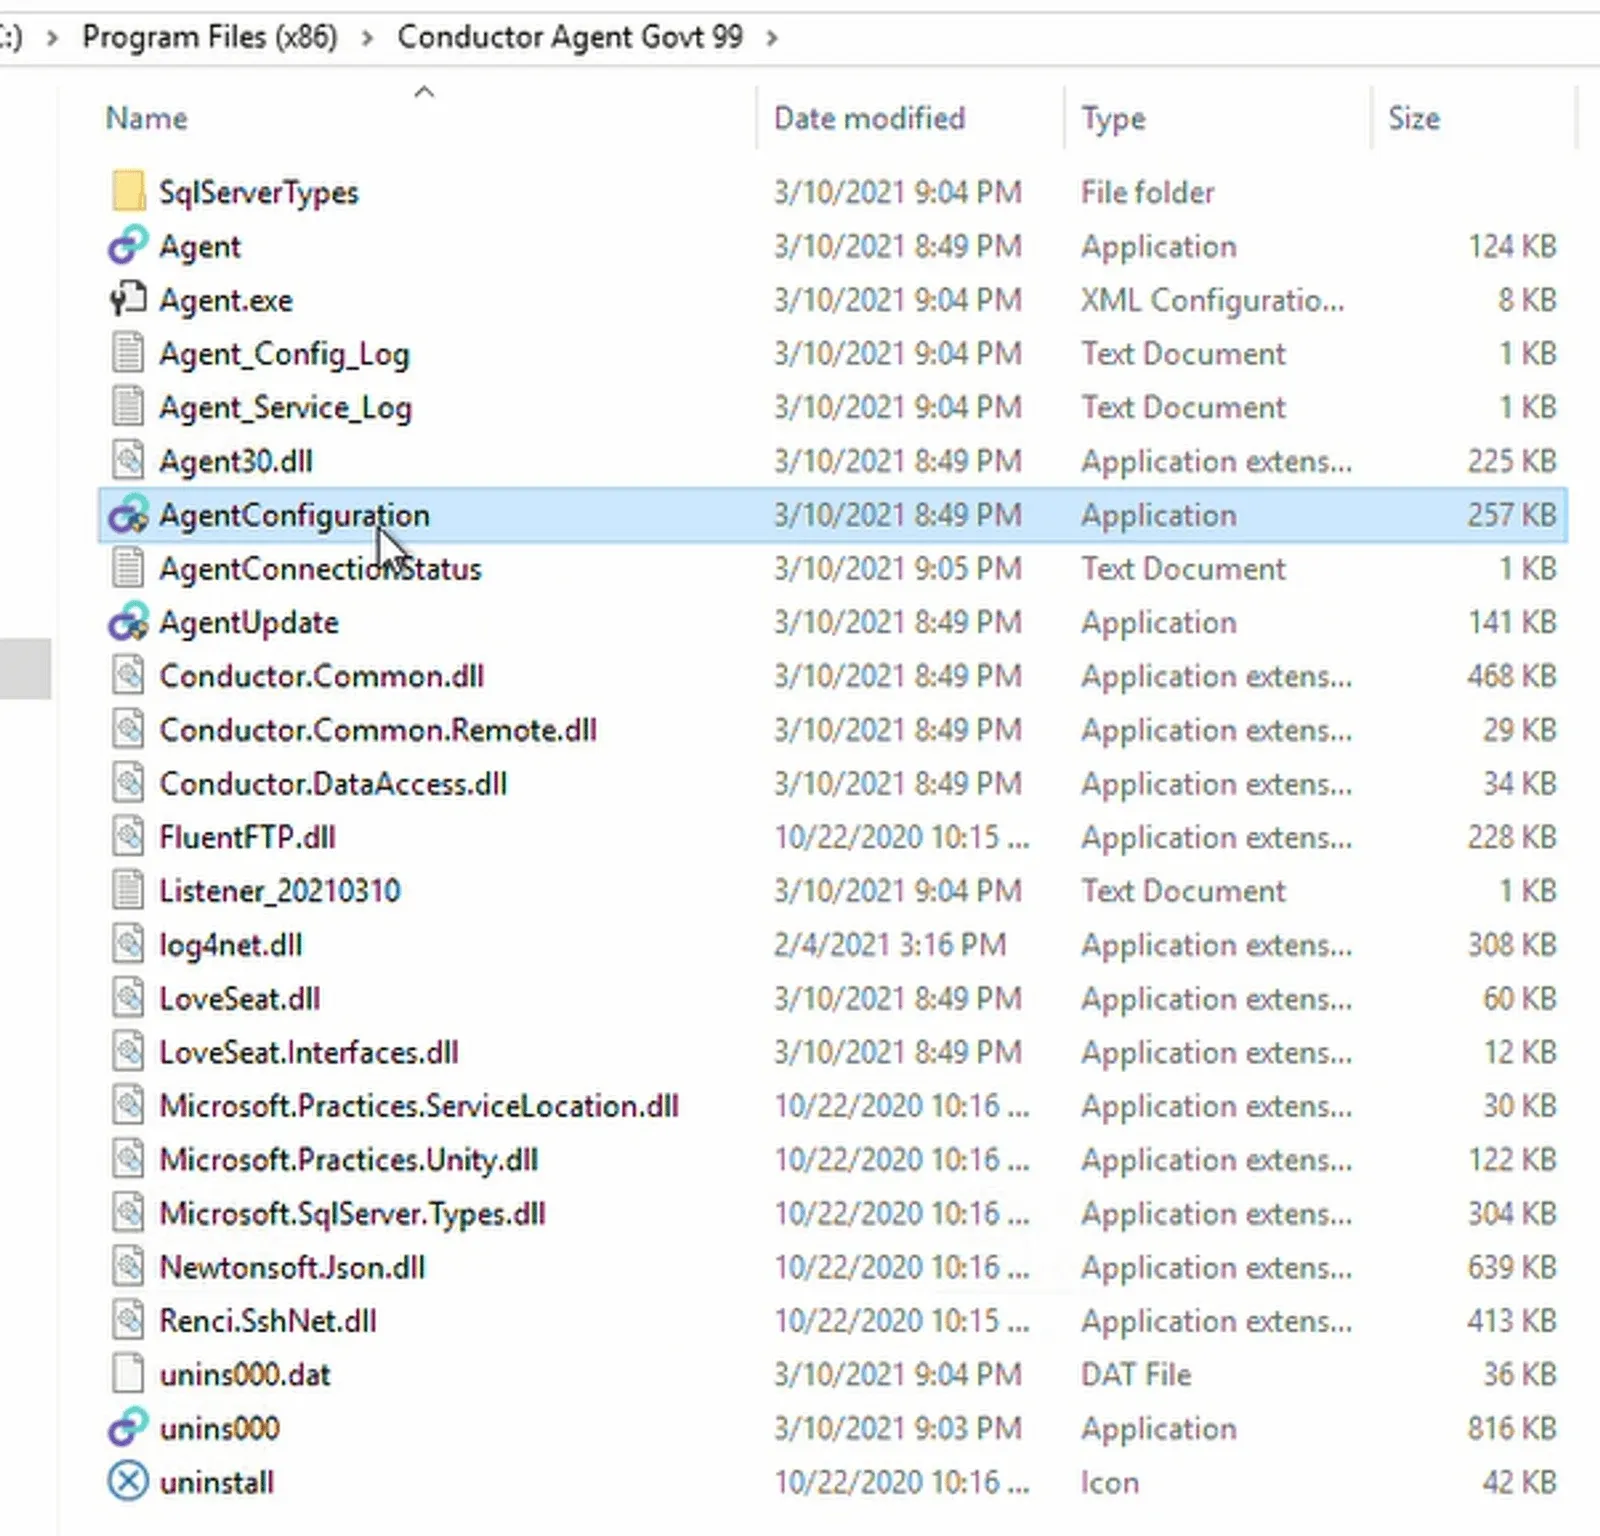Click the file name AgentUpdate
Image resolution: width=1600 pixels, height=1536 pixels.
pos(249,623)
